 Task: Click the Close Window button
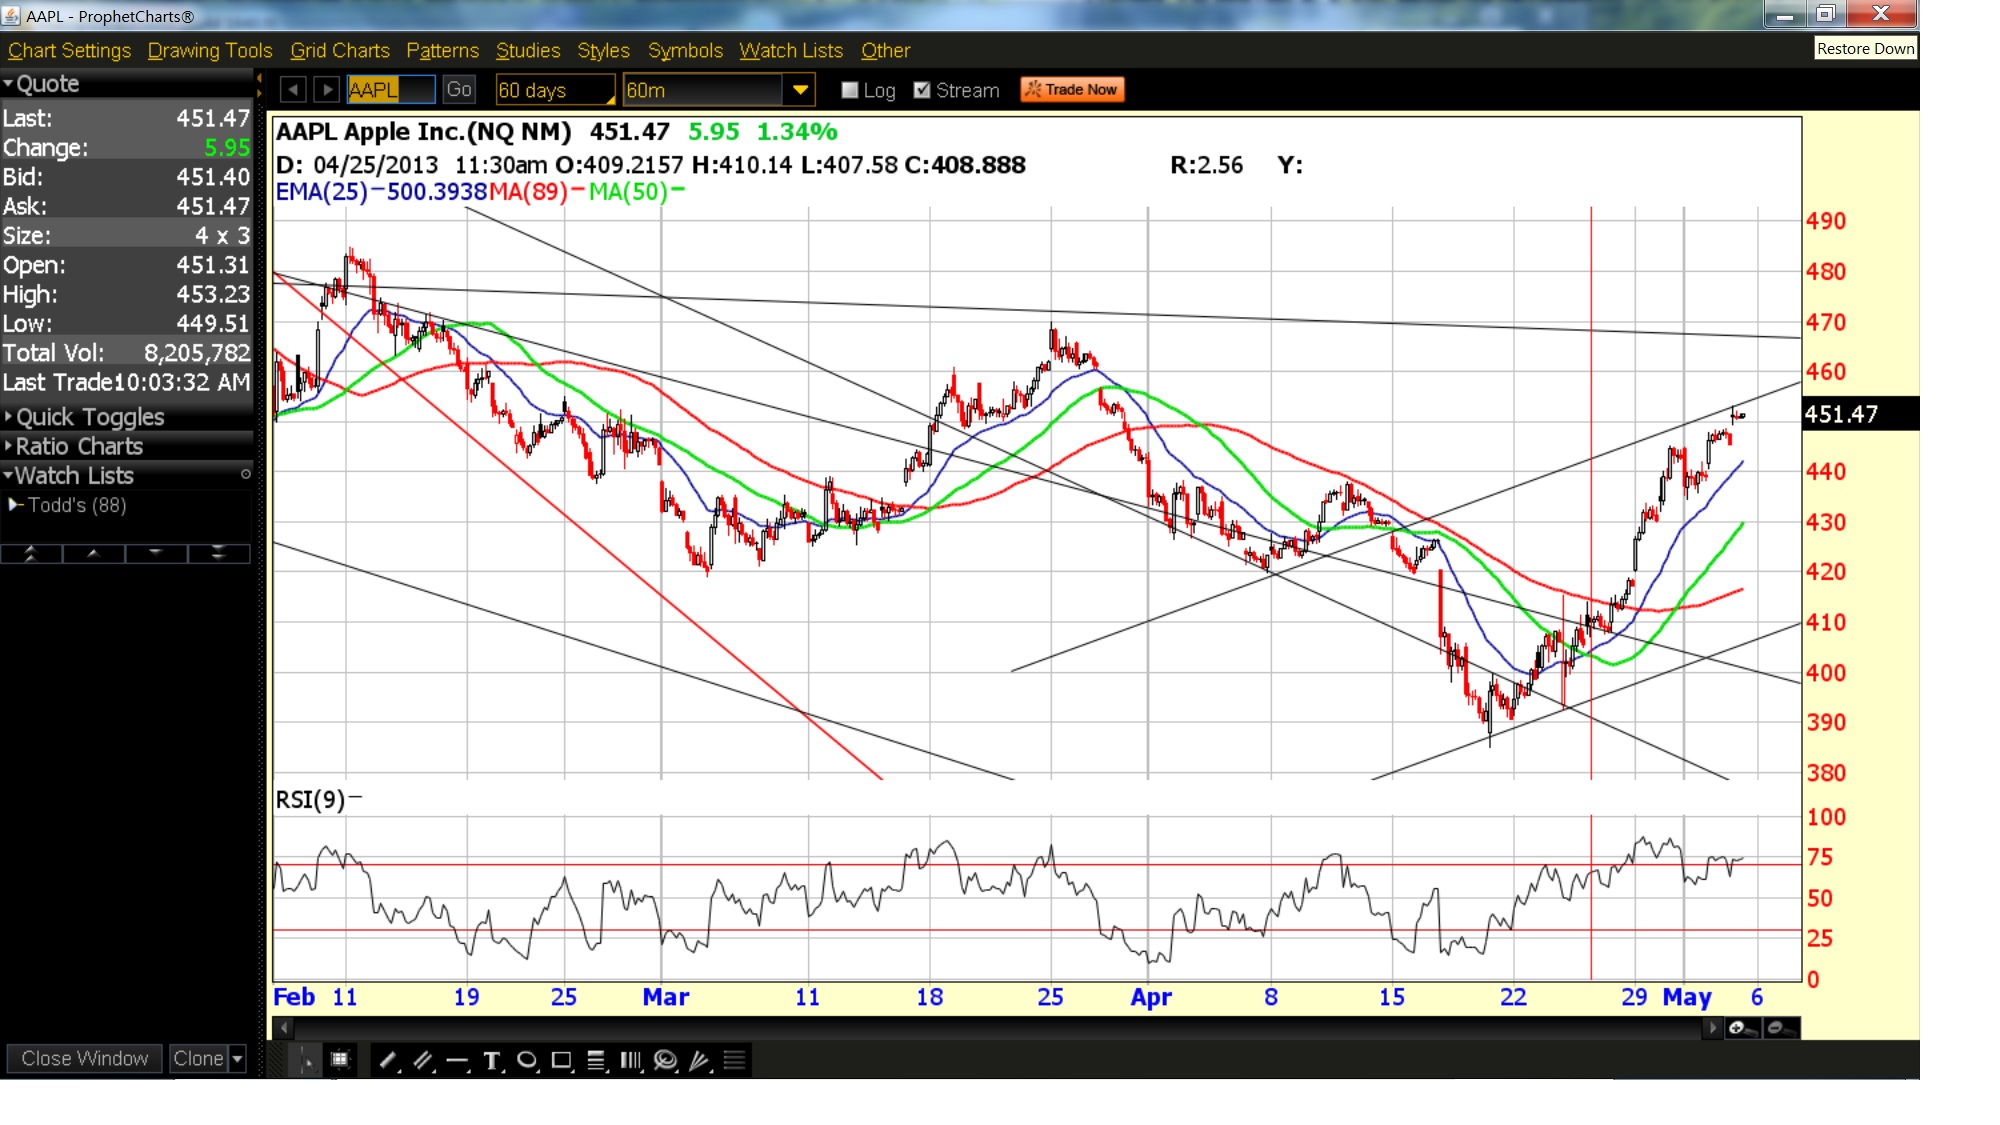(x=85, y=1058)
